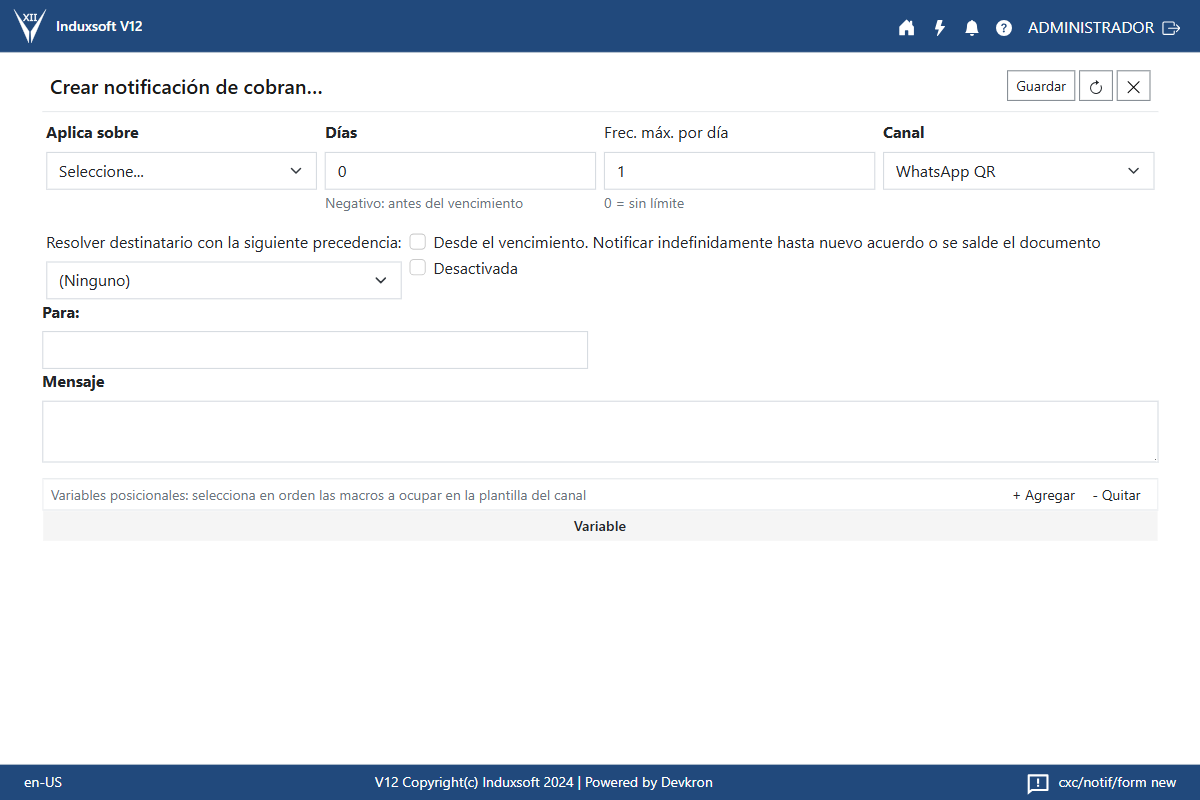Screen dimensions: 1200x800
Task: Click the footer copyright Powered by Devkron text
Action: tap(544, 782)
